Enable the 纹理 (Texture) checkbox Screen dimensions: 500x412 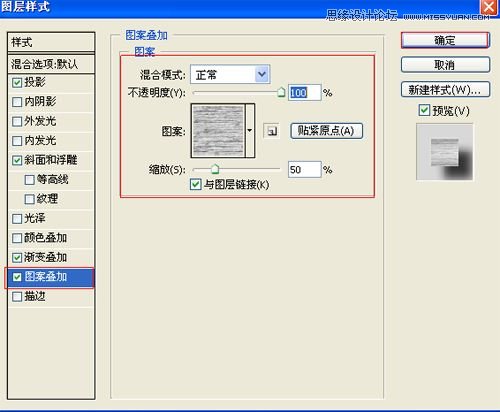coord(30,199)
